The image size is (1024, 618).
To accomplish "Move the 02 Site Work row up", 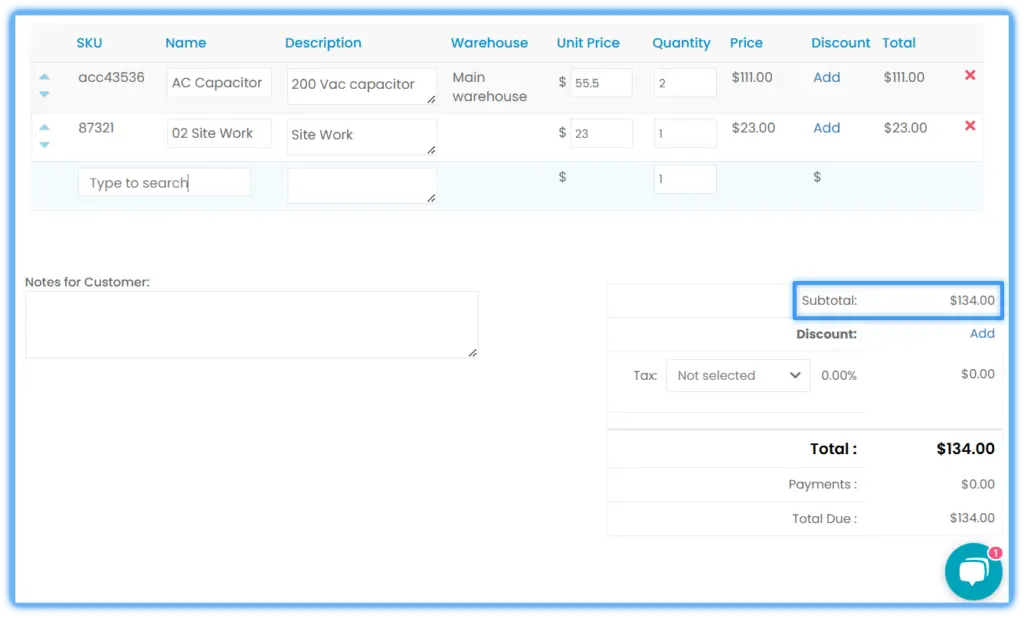I will [x=44, y=127].
